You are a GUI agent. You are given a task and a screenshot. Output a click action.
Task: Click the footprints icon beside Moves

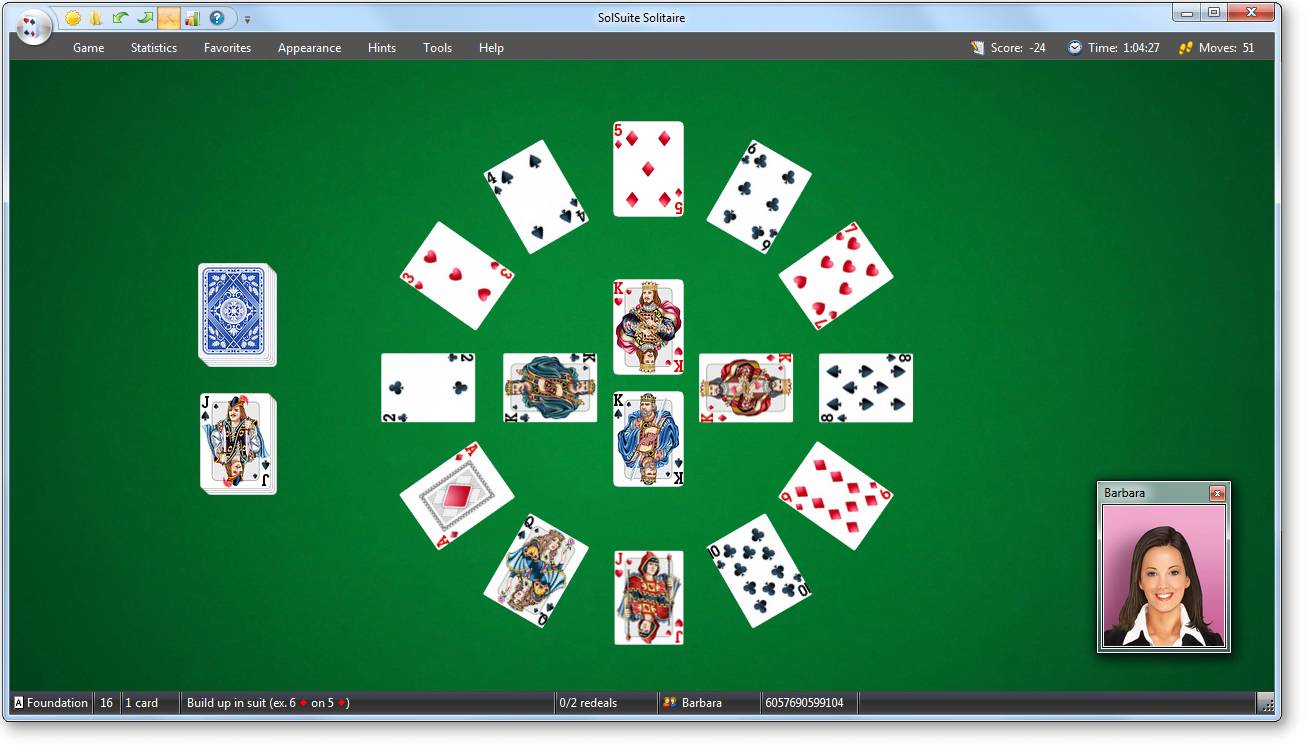(1185, 47)
